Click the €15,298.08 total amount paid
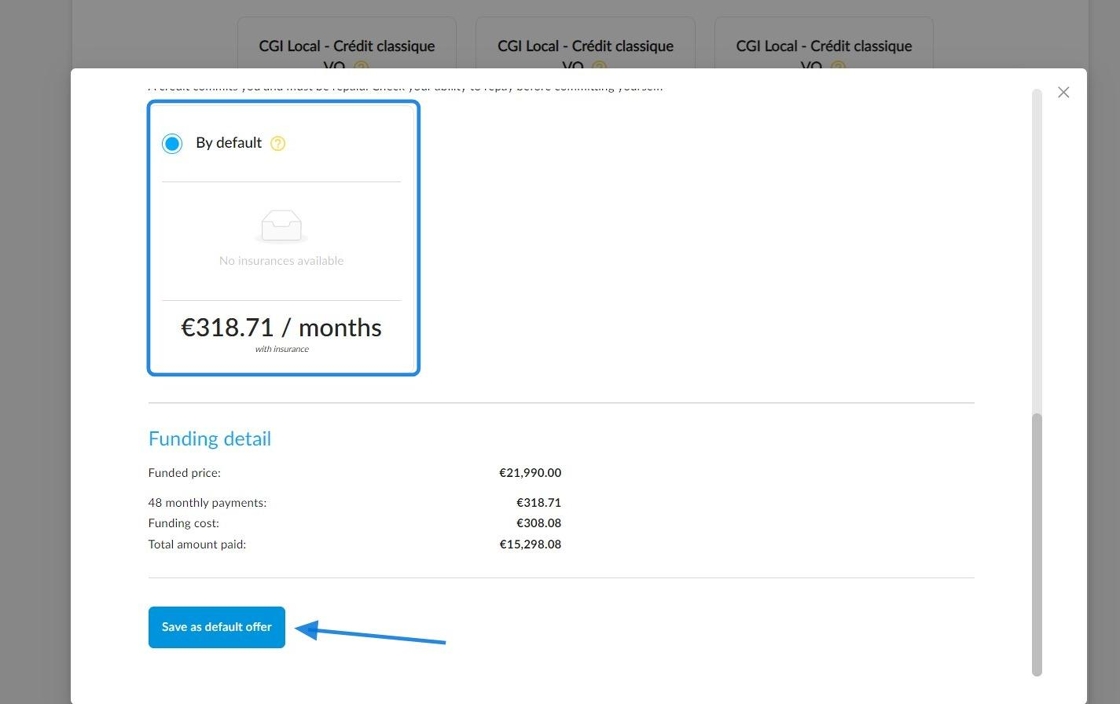The height and width of the screenshot is (704, 1120). (x=530, y=544)
